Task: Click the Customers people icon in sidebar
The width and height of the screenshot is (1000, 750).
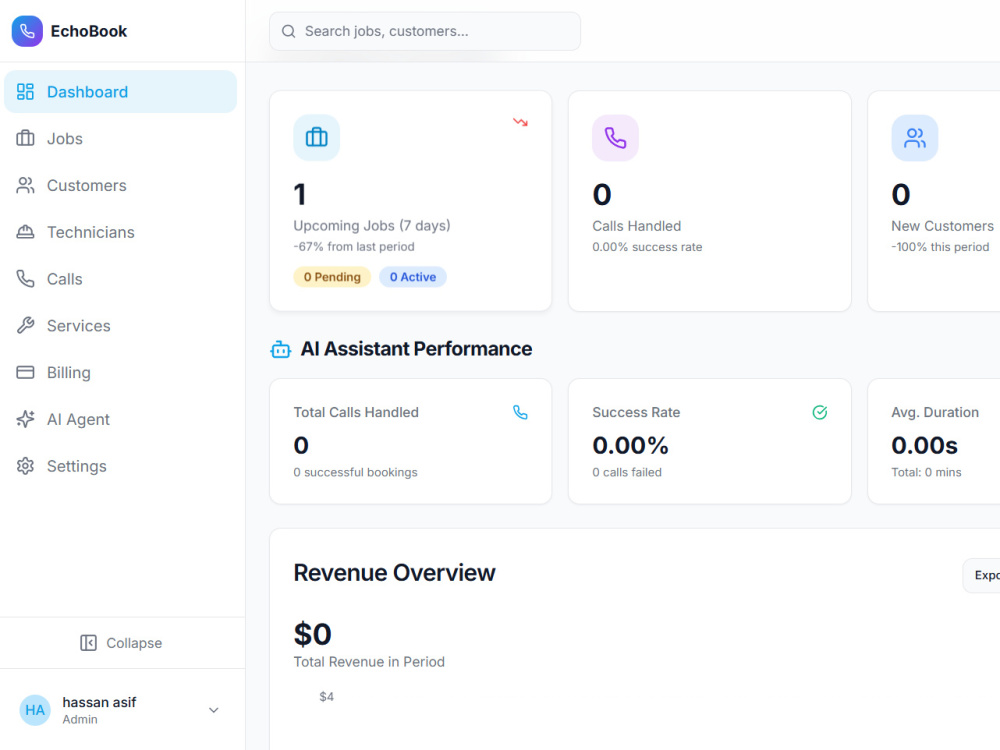Action: point(25,186)
